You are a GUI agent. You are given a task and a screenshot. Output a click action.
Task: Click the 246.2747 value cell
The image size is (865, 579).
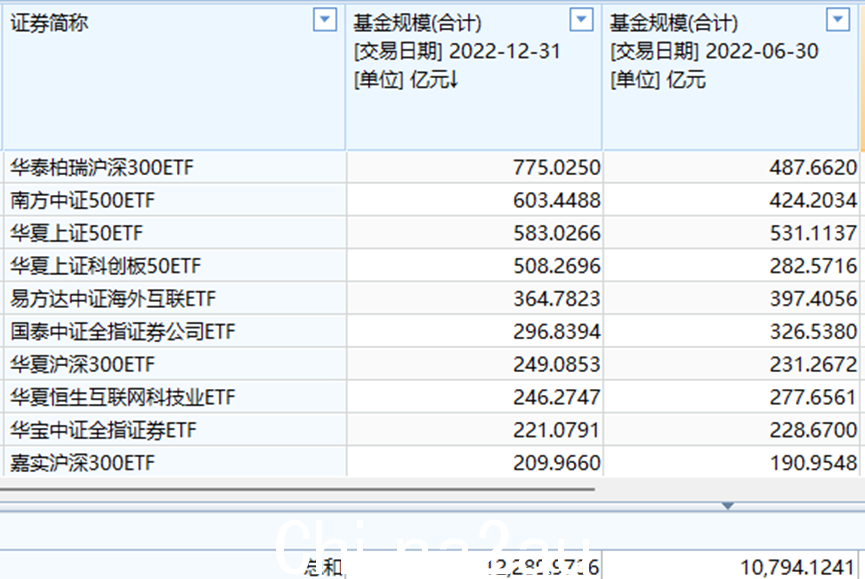click(x=474, y=397)
